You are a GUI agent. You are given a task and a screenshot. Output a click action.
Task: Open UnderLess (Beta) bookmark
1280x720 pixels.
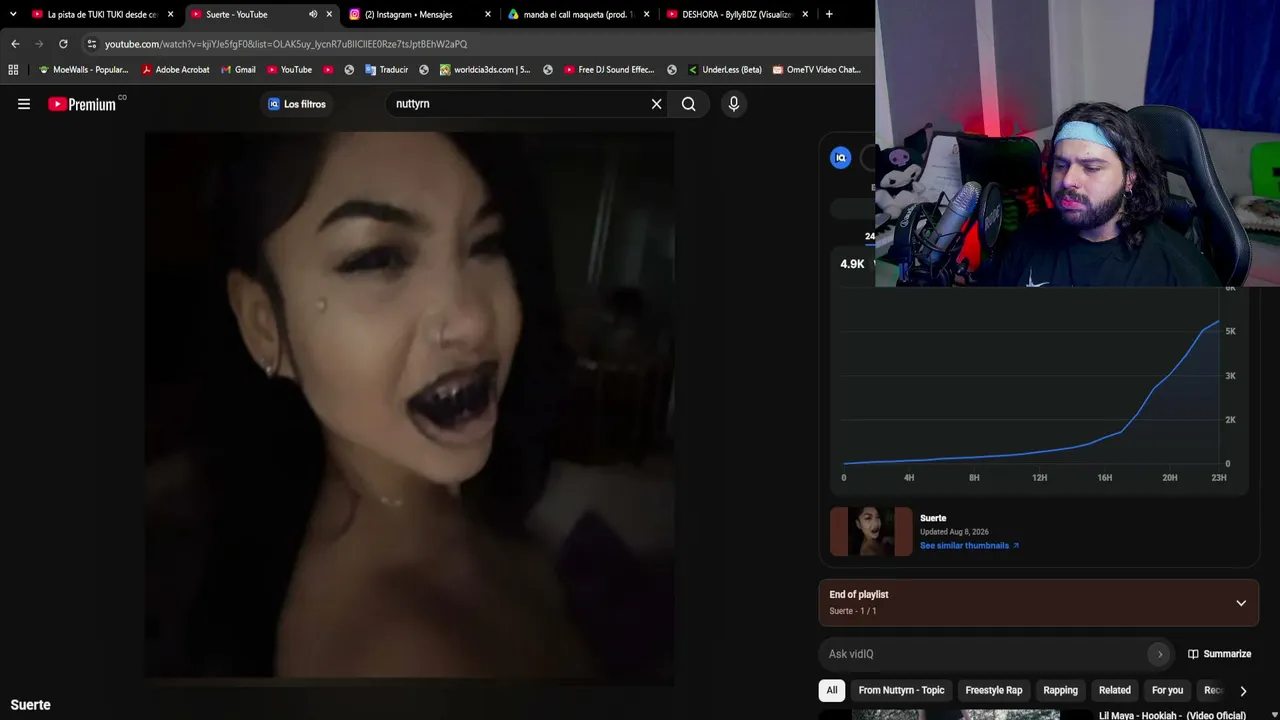click(724, 70)
